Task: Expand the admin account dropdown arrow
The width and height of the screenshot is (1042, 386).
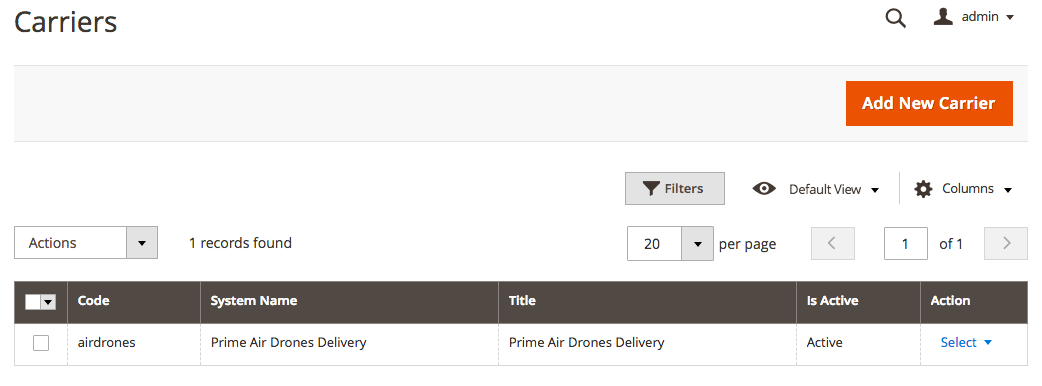Action: (x=1010, y=18)
